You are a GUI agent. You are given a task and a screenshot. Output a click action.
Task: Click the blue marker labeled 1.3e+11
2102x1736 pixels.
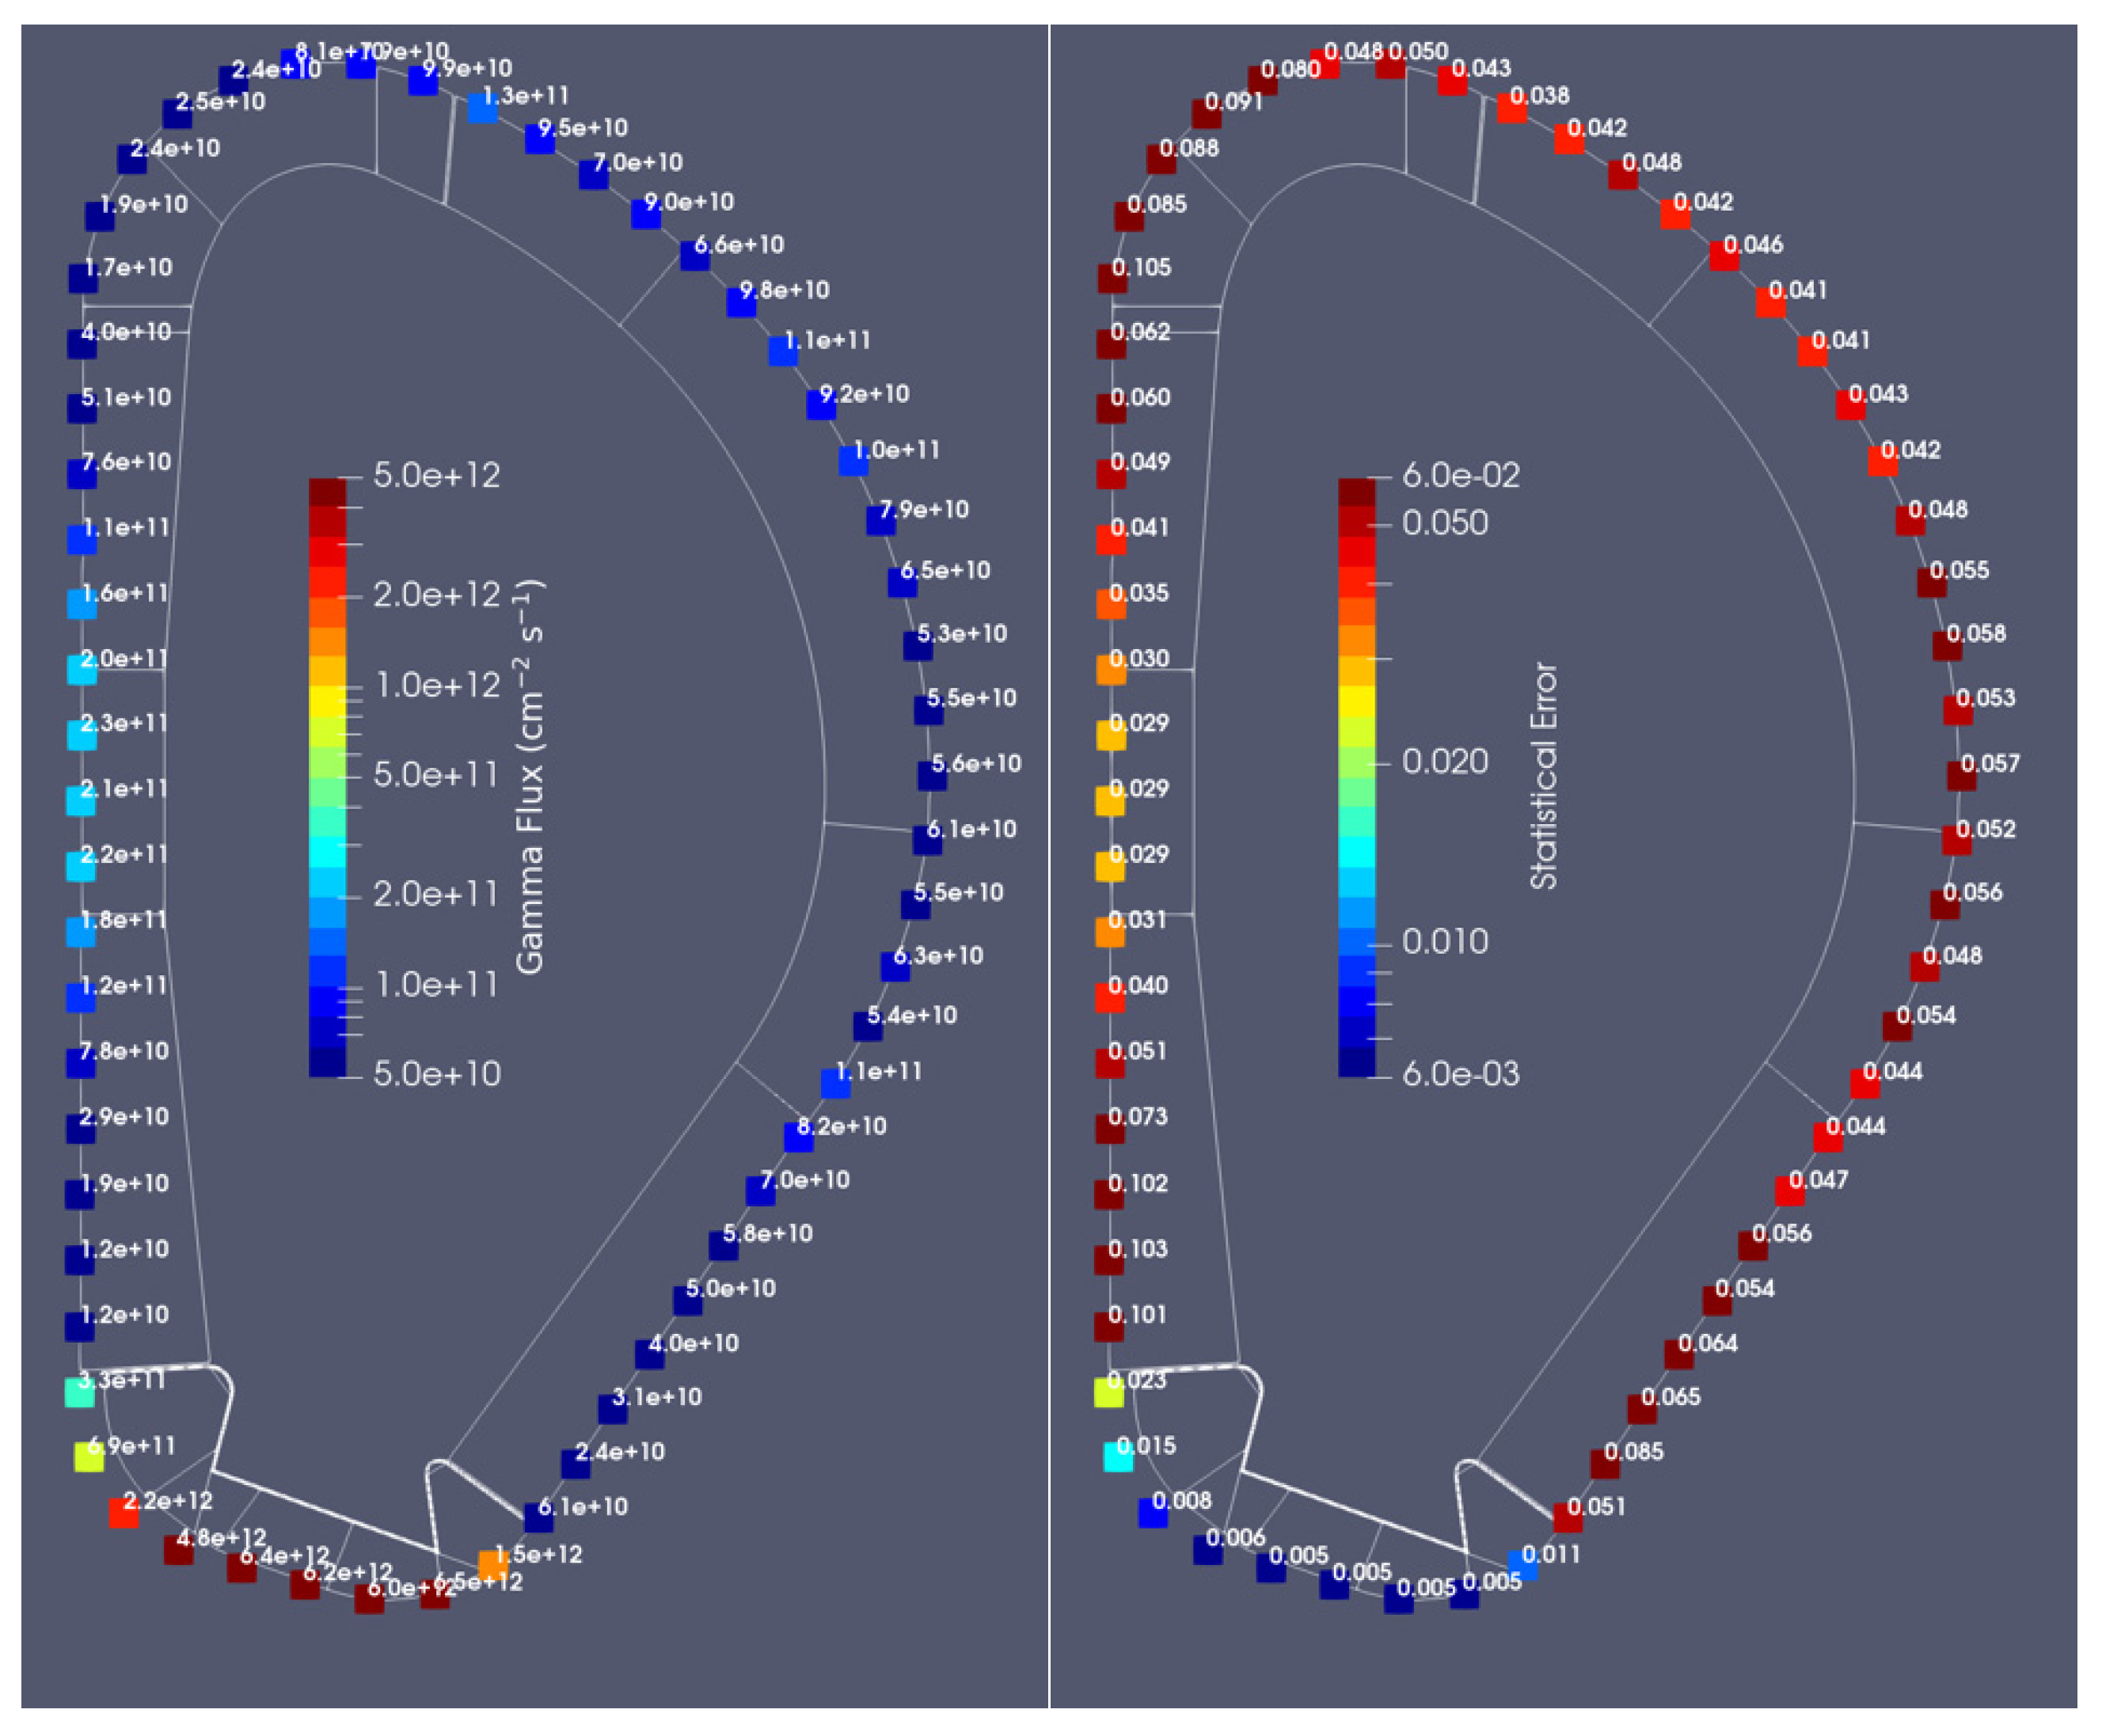point(483,108)
